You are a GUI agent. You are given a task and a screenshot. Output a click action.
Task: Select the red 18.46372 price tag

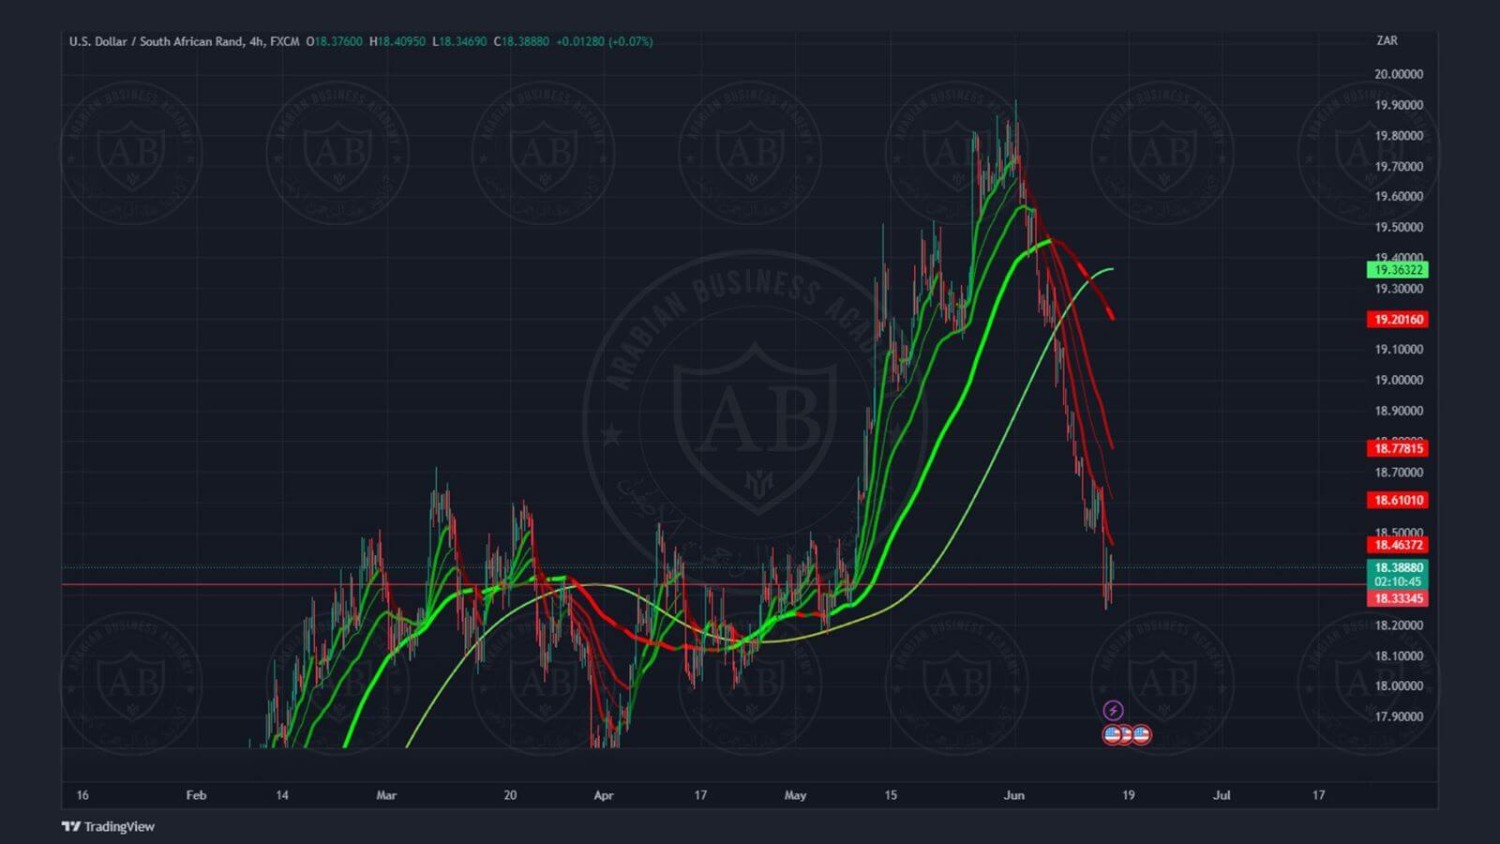pos(1398,545)
